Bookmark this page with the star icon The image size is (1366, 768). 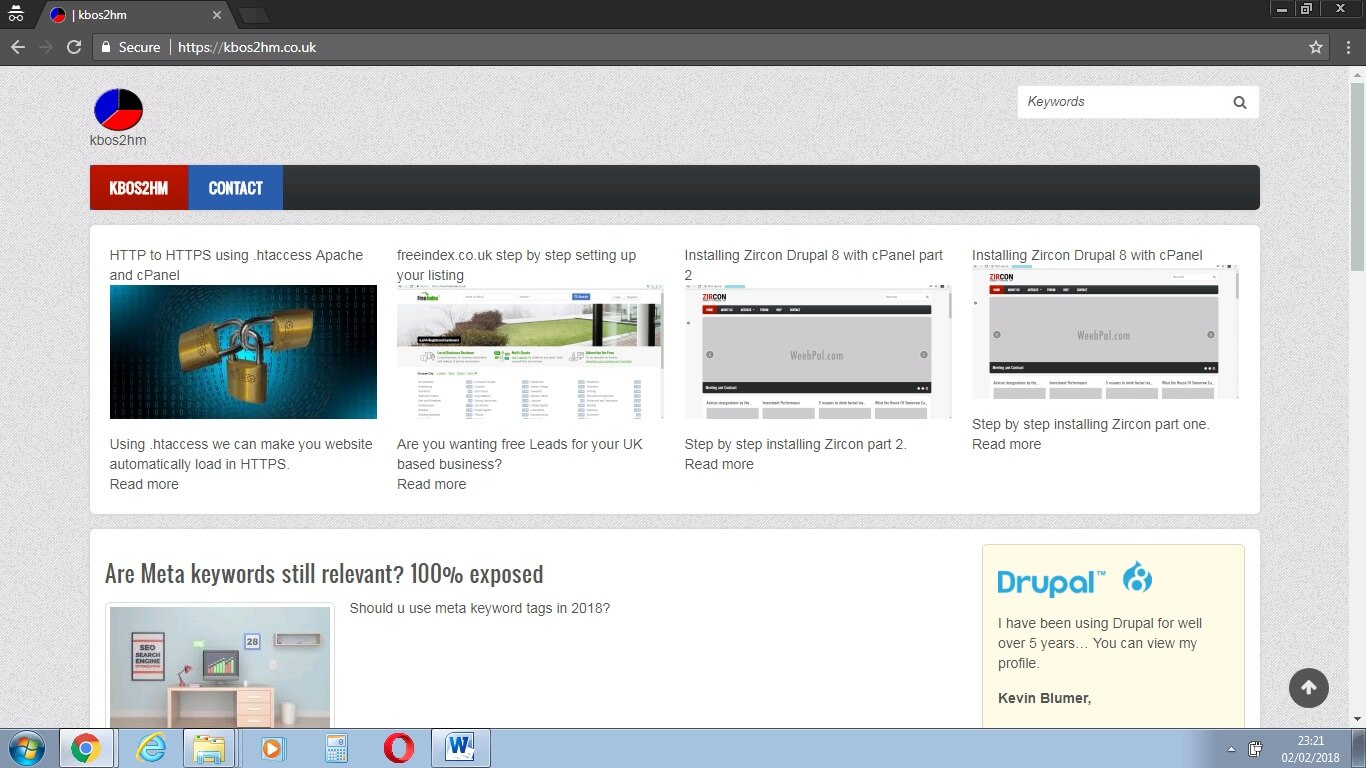click(1316, 47)
